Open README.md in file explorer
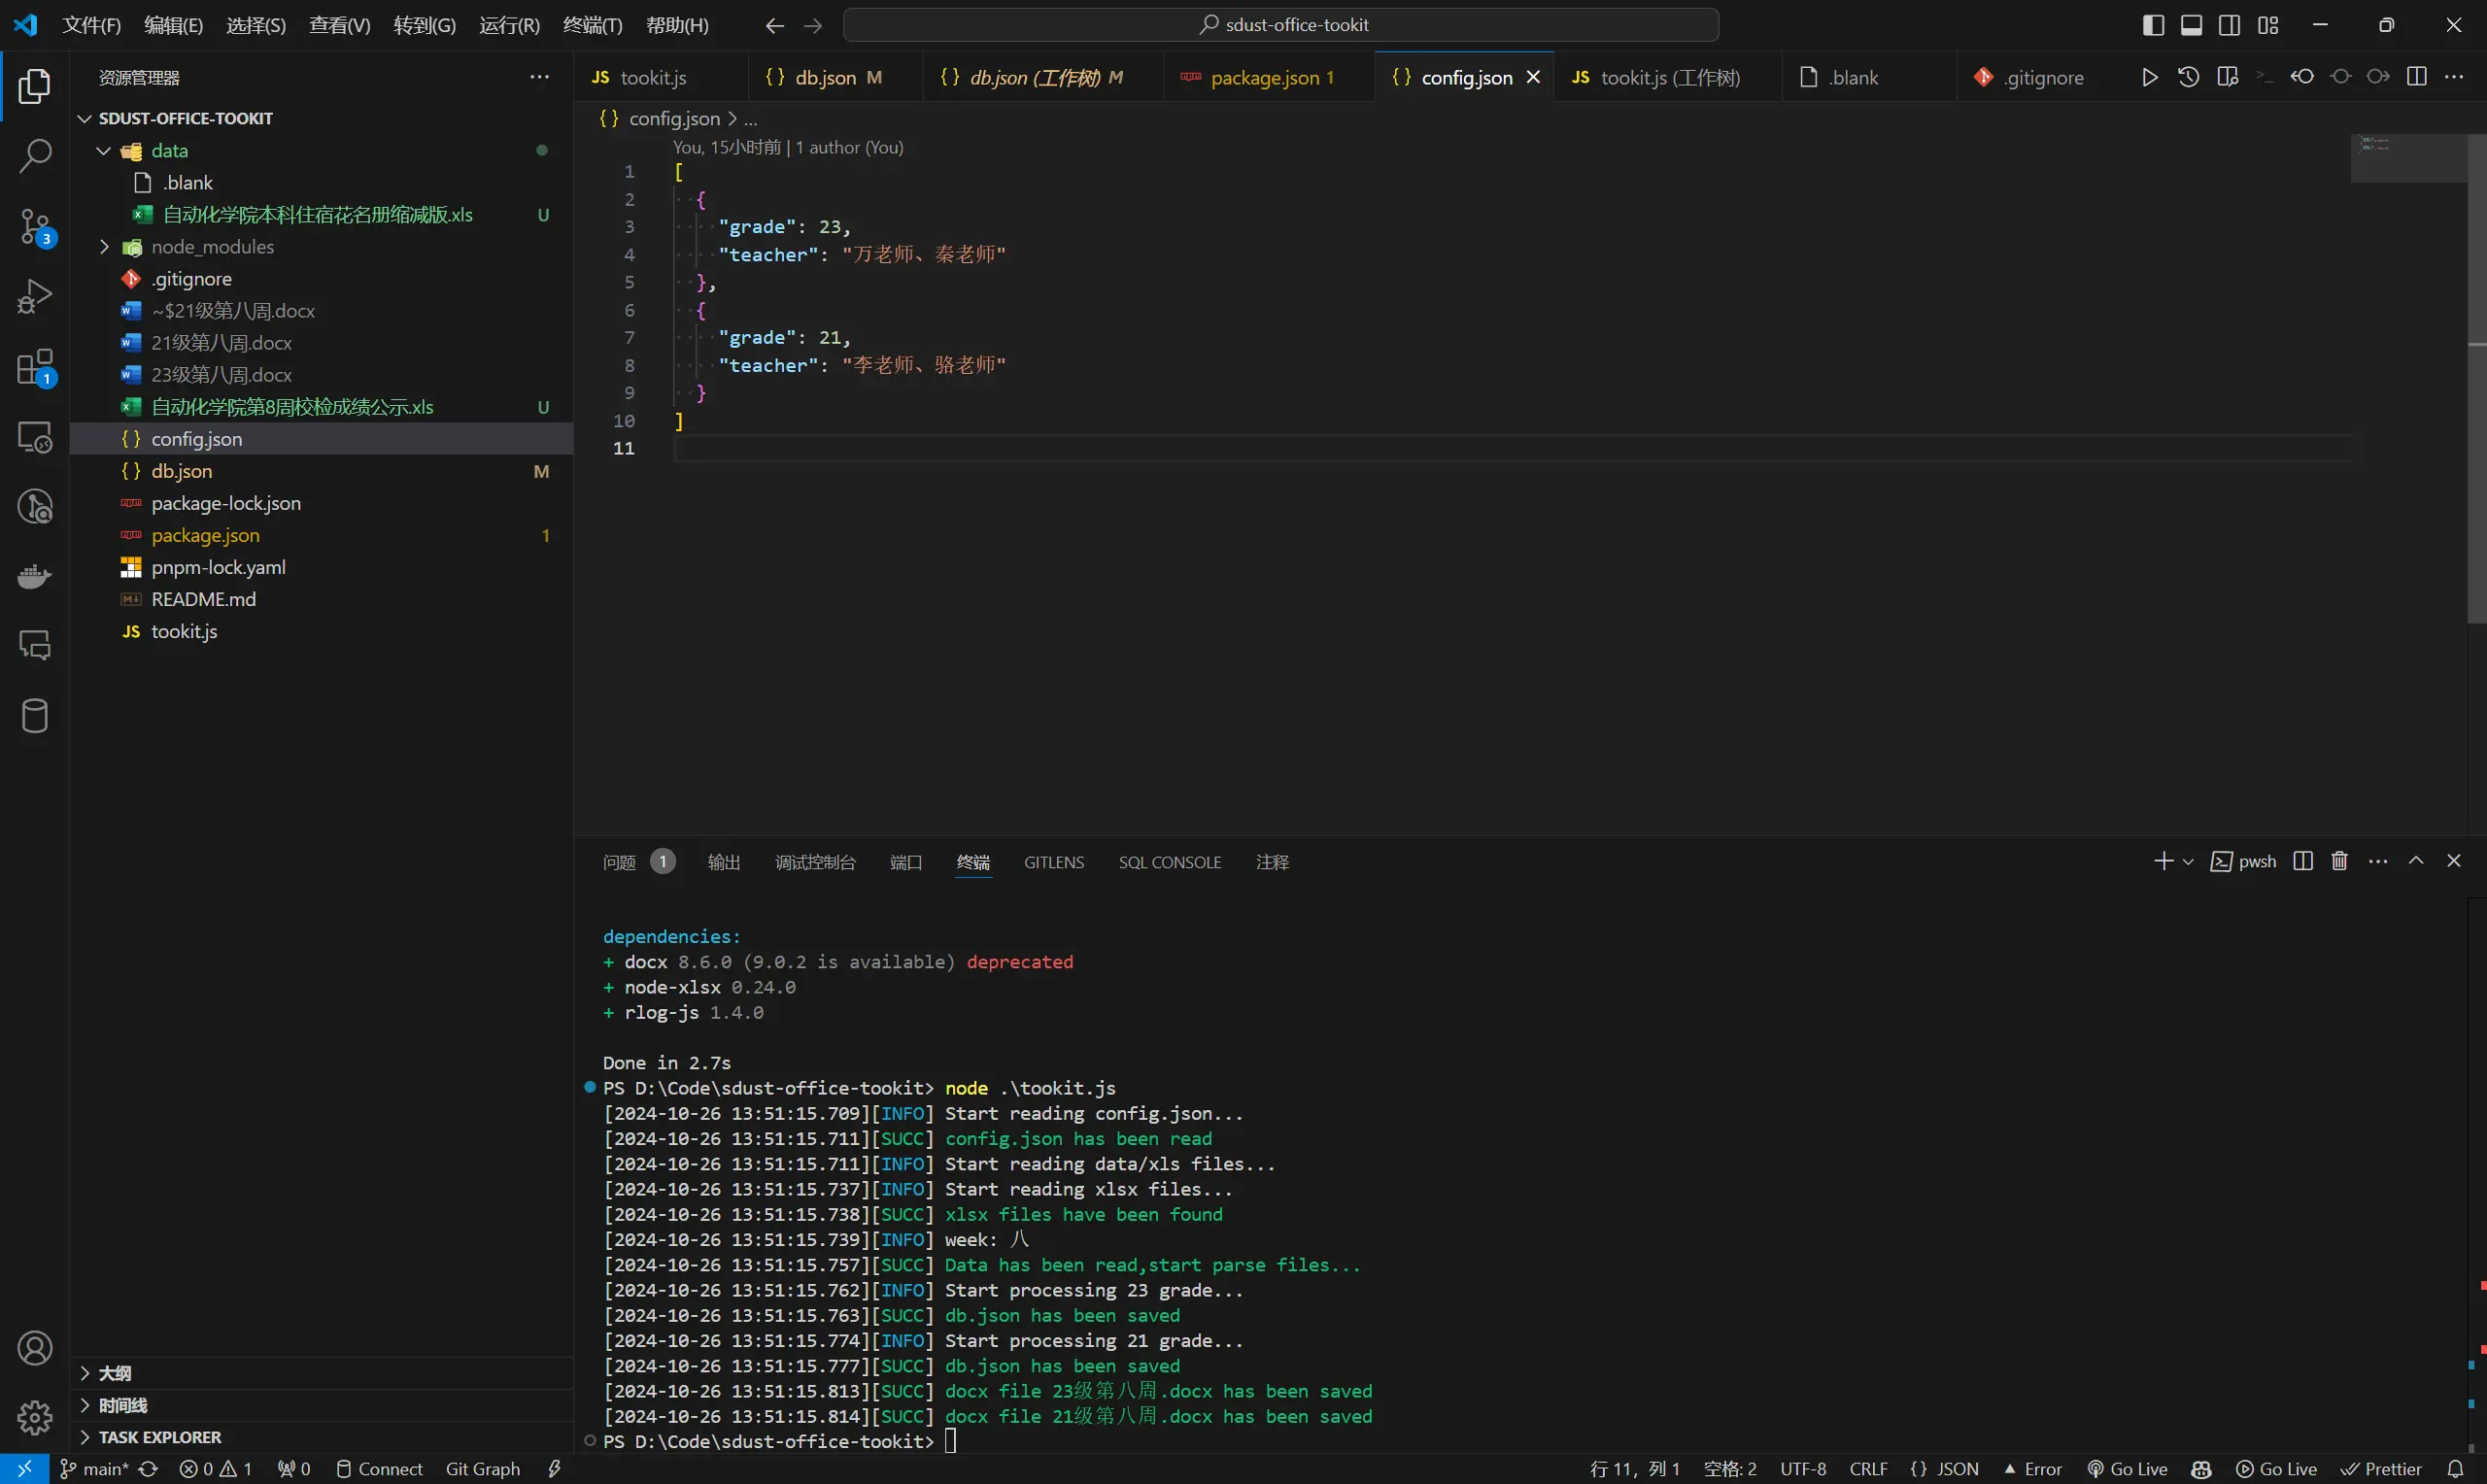Image resolution: width=2487 pixels, height=1484 pixels. click(x=321, y=599)
